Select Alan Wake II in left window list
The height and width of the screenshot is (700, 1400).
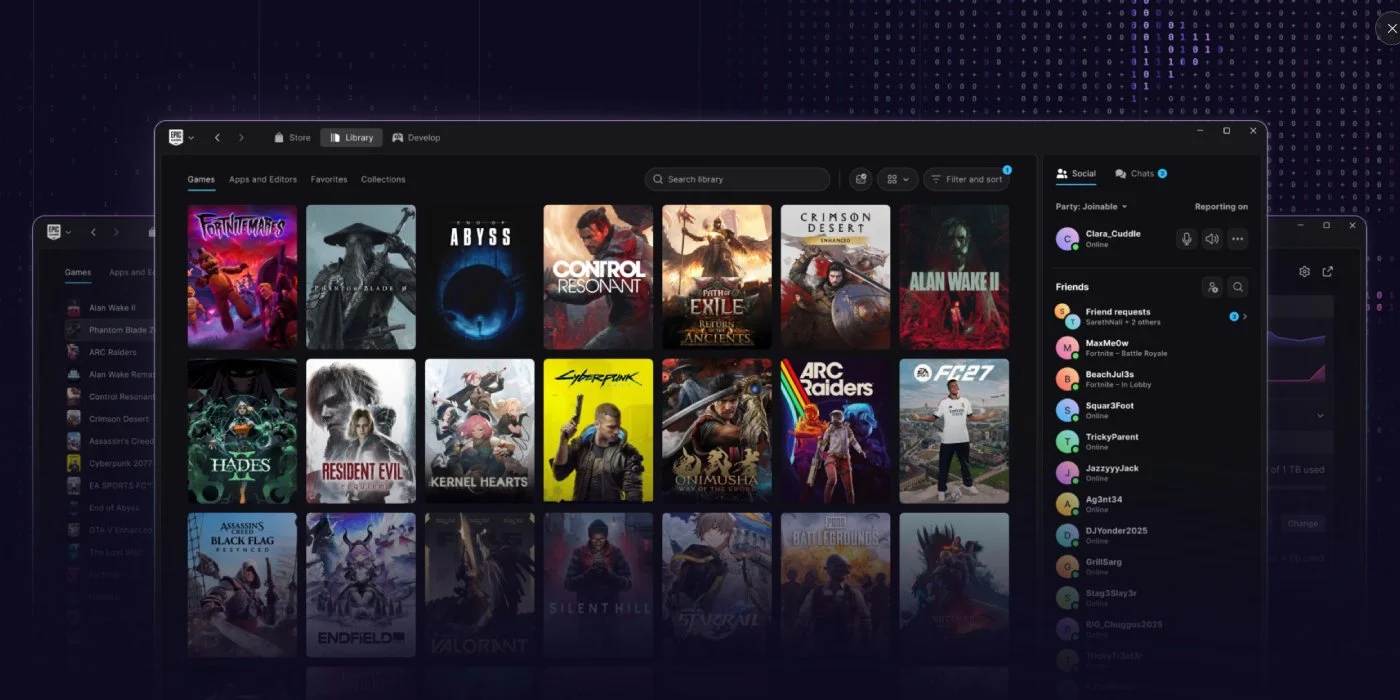tap(109, 308)
